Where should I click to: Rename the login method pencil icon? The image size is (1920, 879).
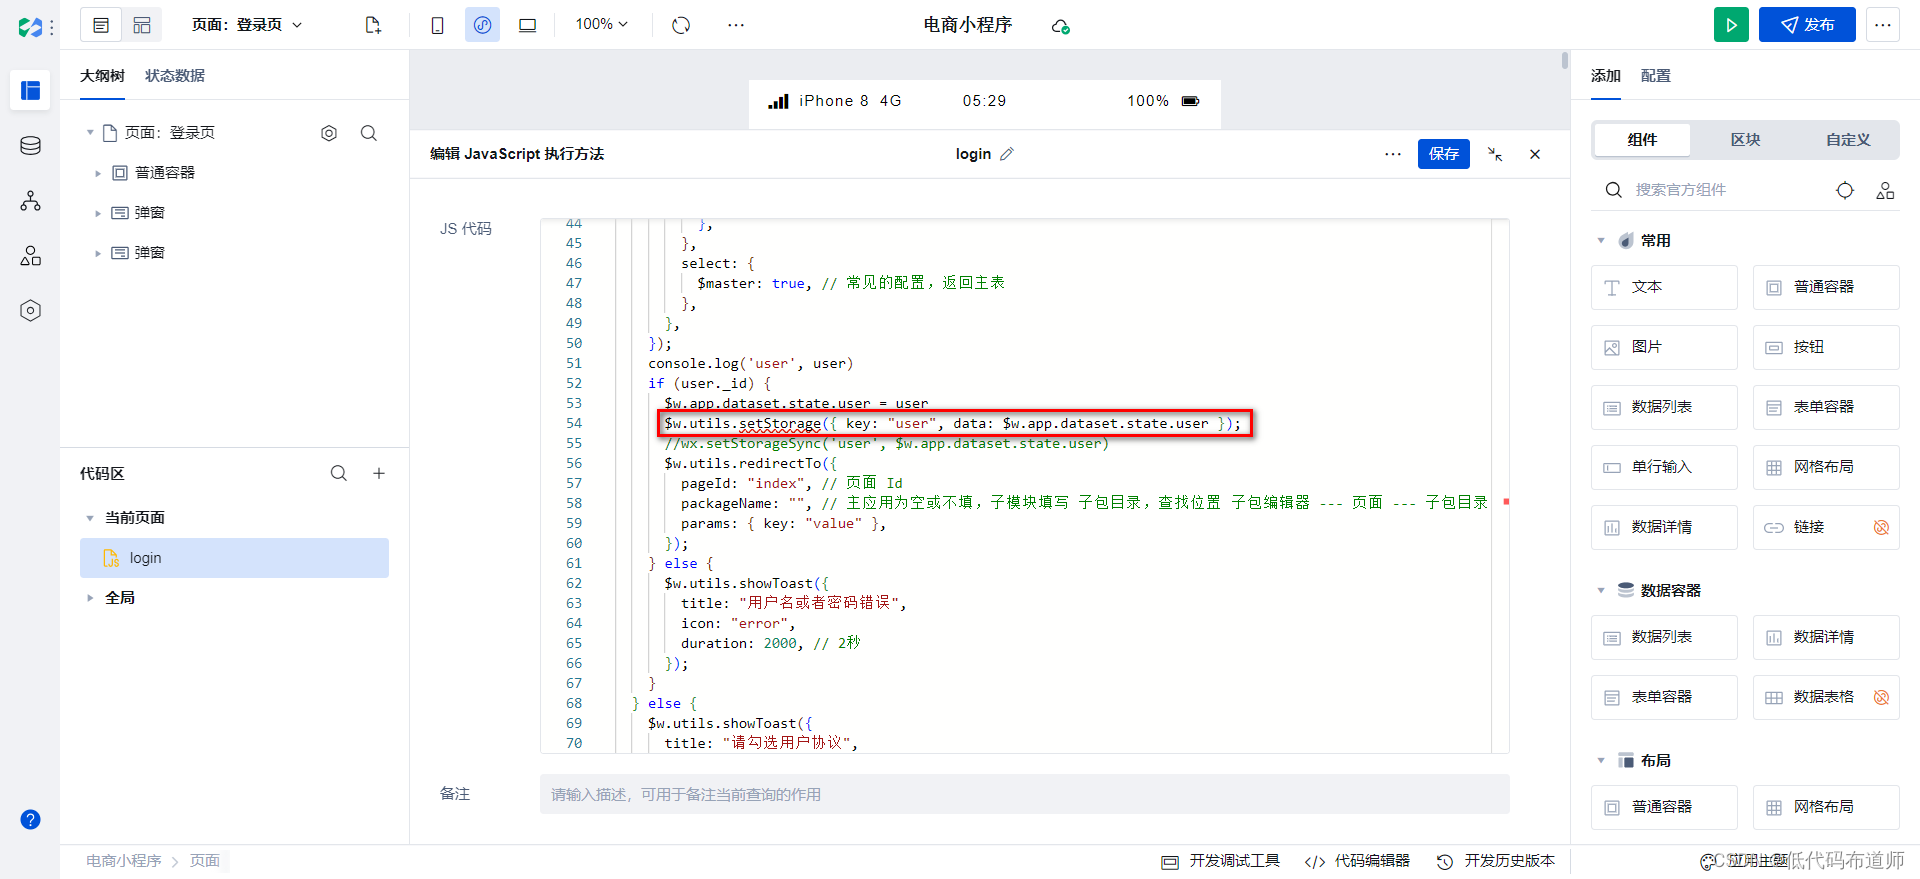[1007, 154]
